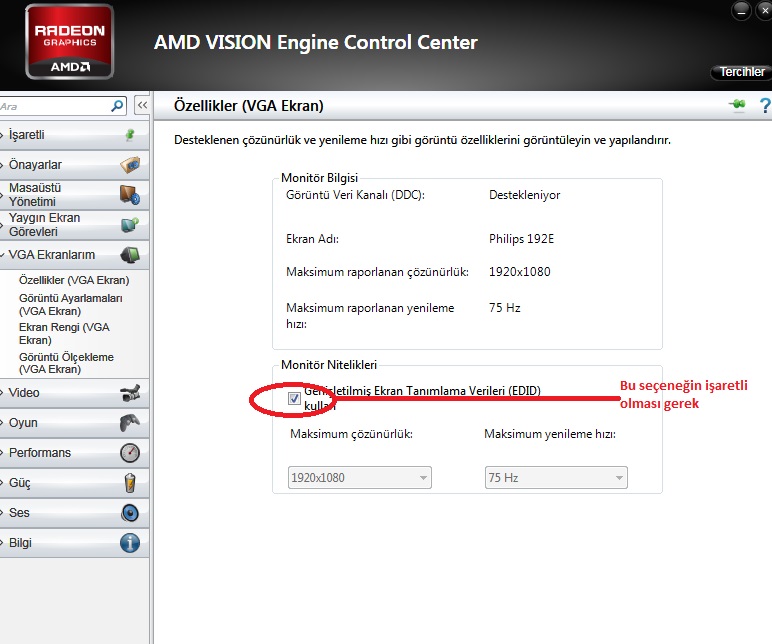Image resolution: width=772 pixels, height=644 pixels.
Task: Minimize the Control Center window
Action: click(x=741, y=10)
